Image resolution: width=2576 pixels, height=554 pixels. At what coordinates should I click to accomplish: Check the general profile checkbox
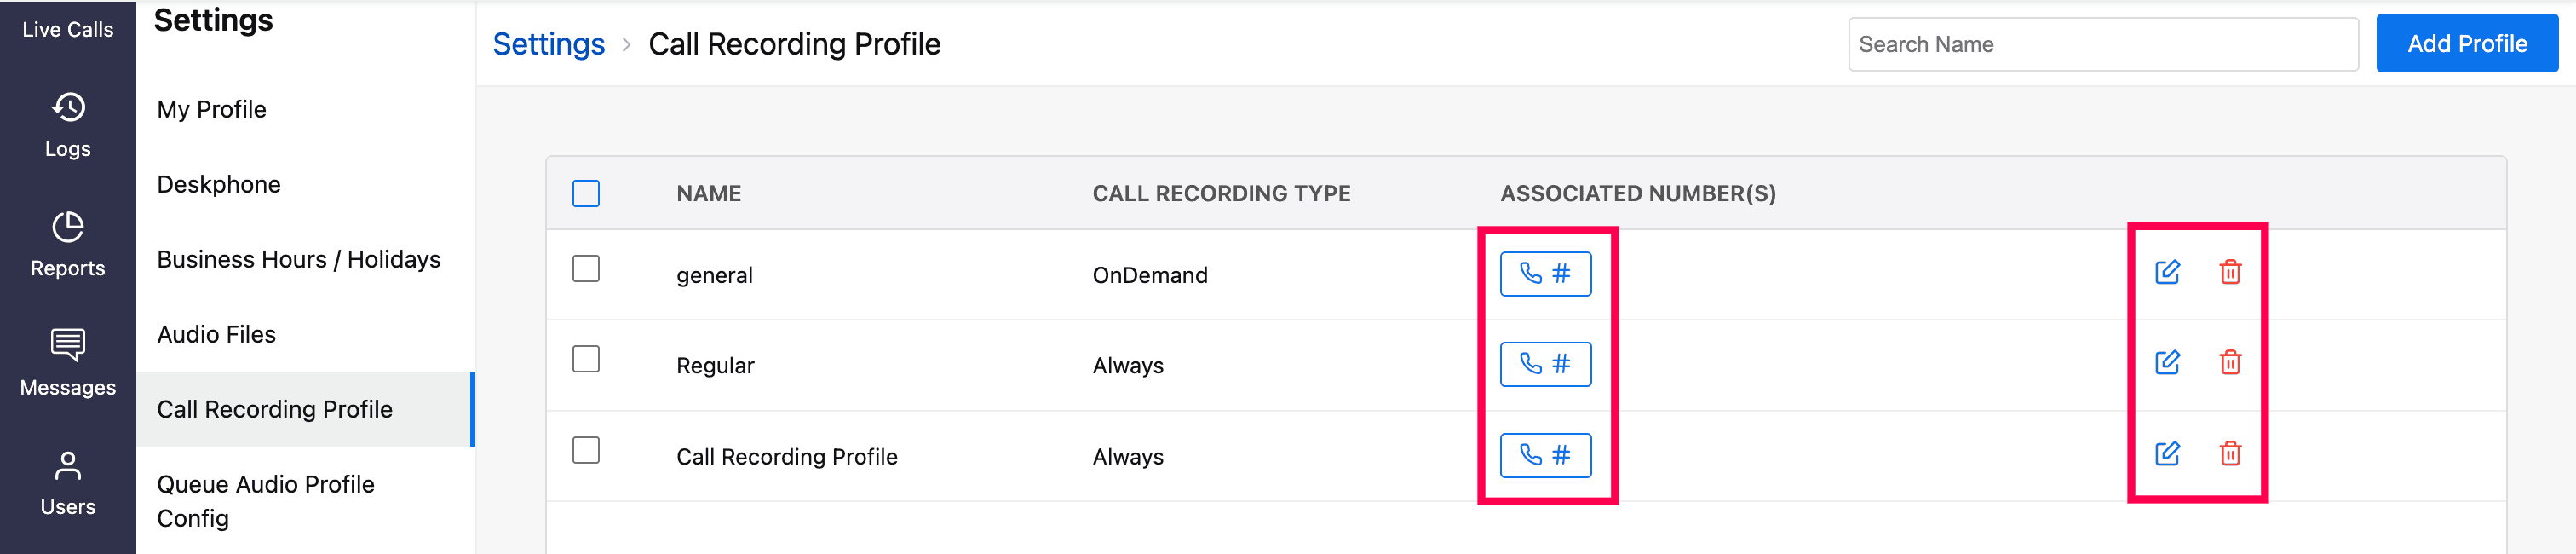586,269
